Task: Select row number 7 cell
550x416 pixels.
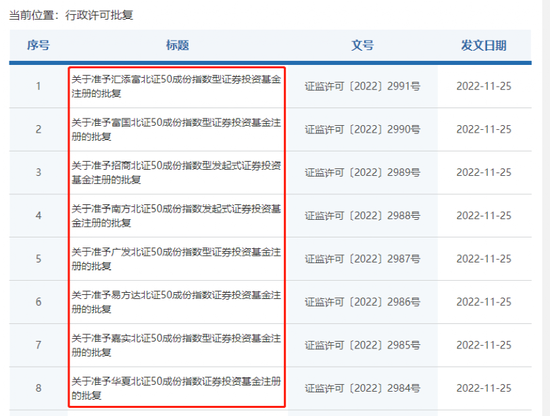Action: point(38,345)
